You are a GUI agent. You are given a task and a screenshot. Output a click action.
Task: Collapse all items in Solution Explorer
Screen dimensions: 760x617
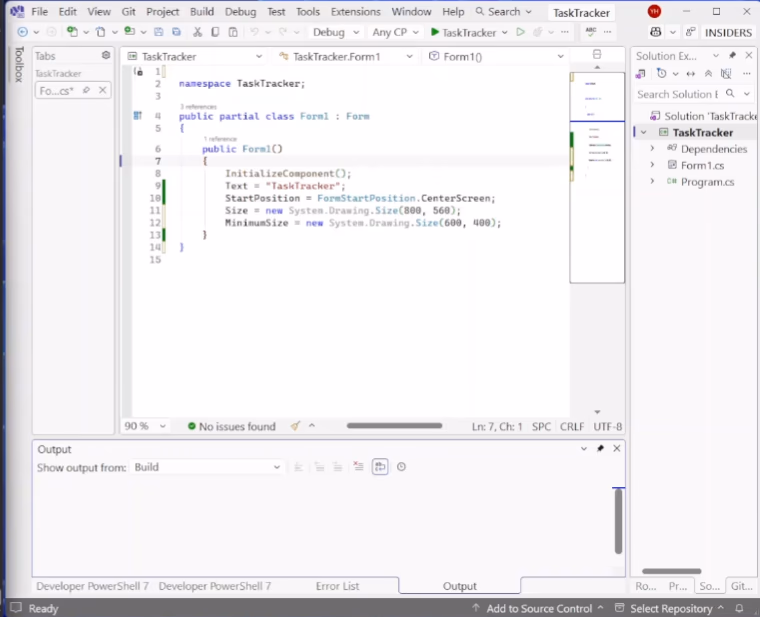pyautogui.click(x=708, y=73)
